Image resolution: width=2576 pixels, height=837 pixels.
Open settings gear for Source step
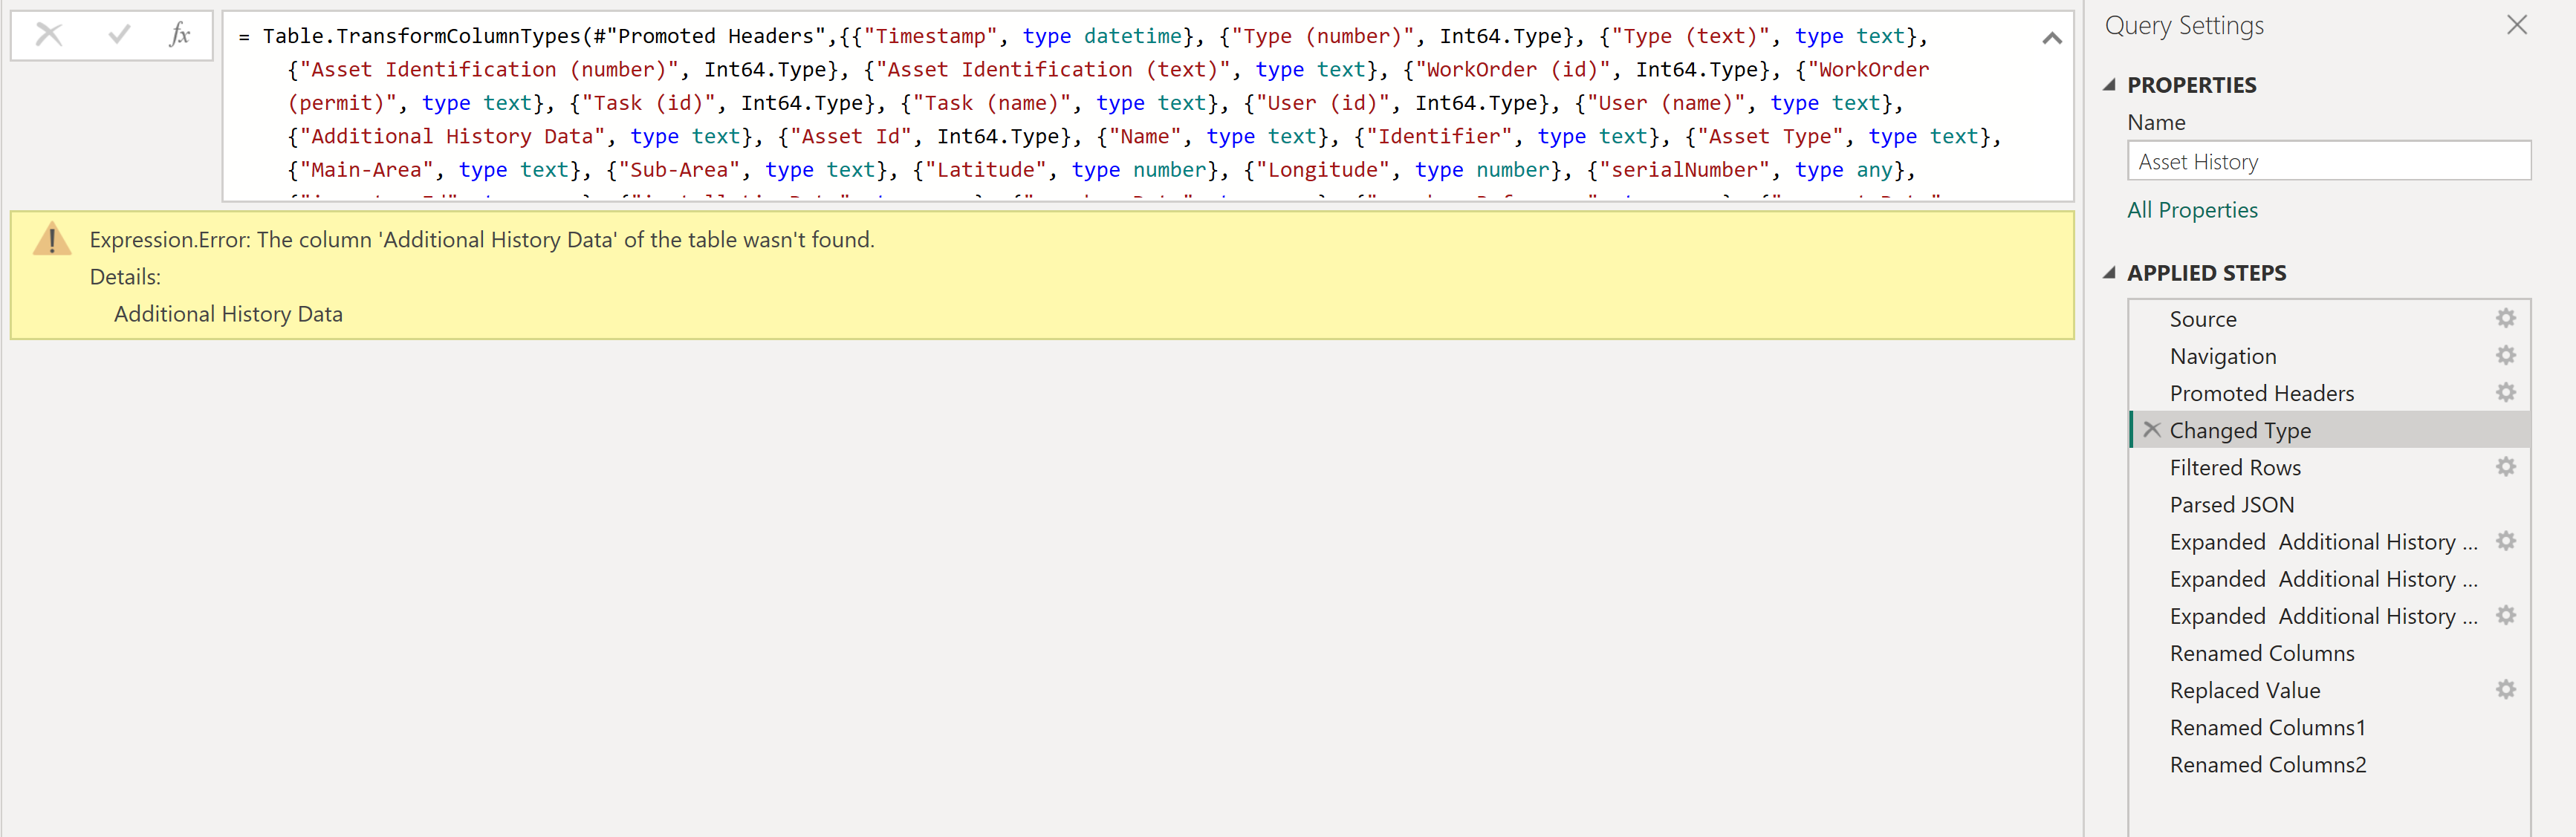click(x=2505, y=318)
